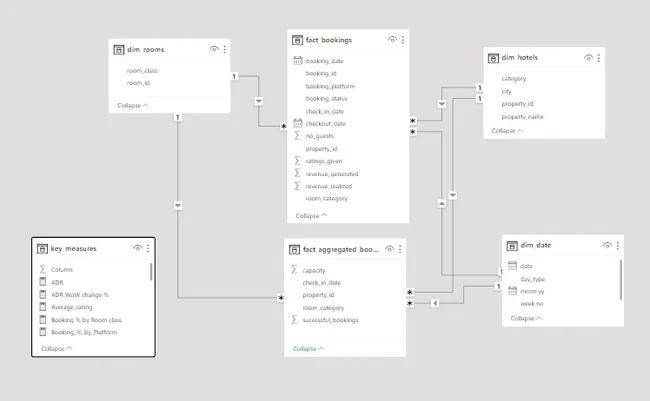Select the category field in dim_hotels
Image resolution: width=650 pixels, height=401 pixels.
(514, 79)
